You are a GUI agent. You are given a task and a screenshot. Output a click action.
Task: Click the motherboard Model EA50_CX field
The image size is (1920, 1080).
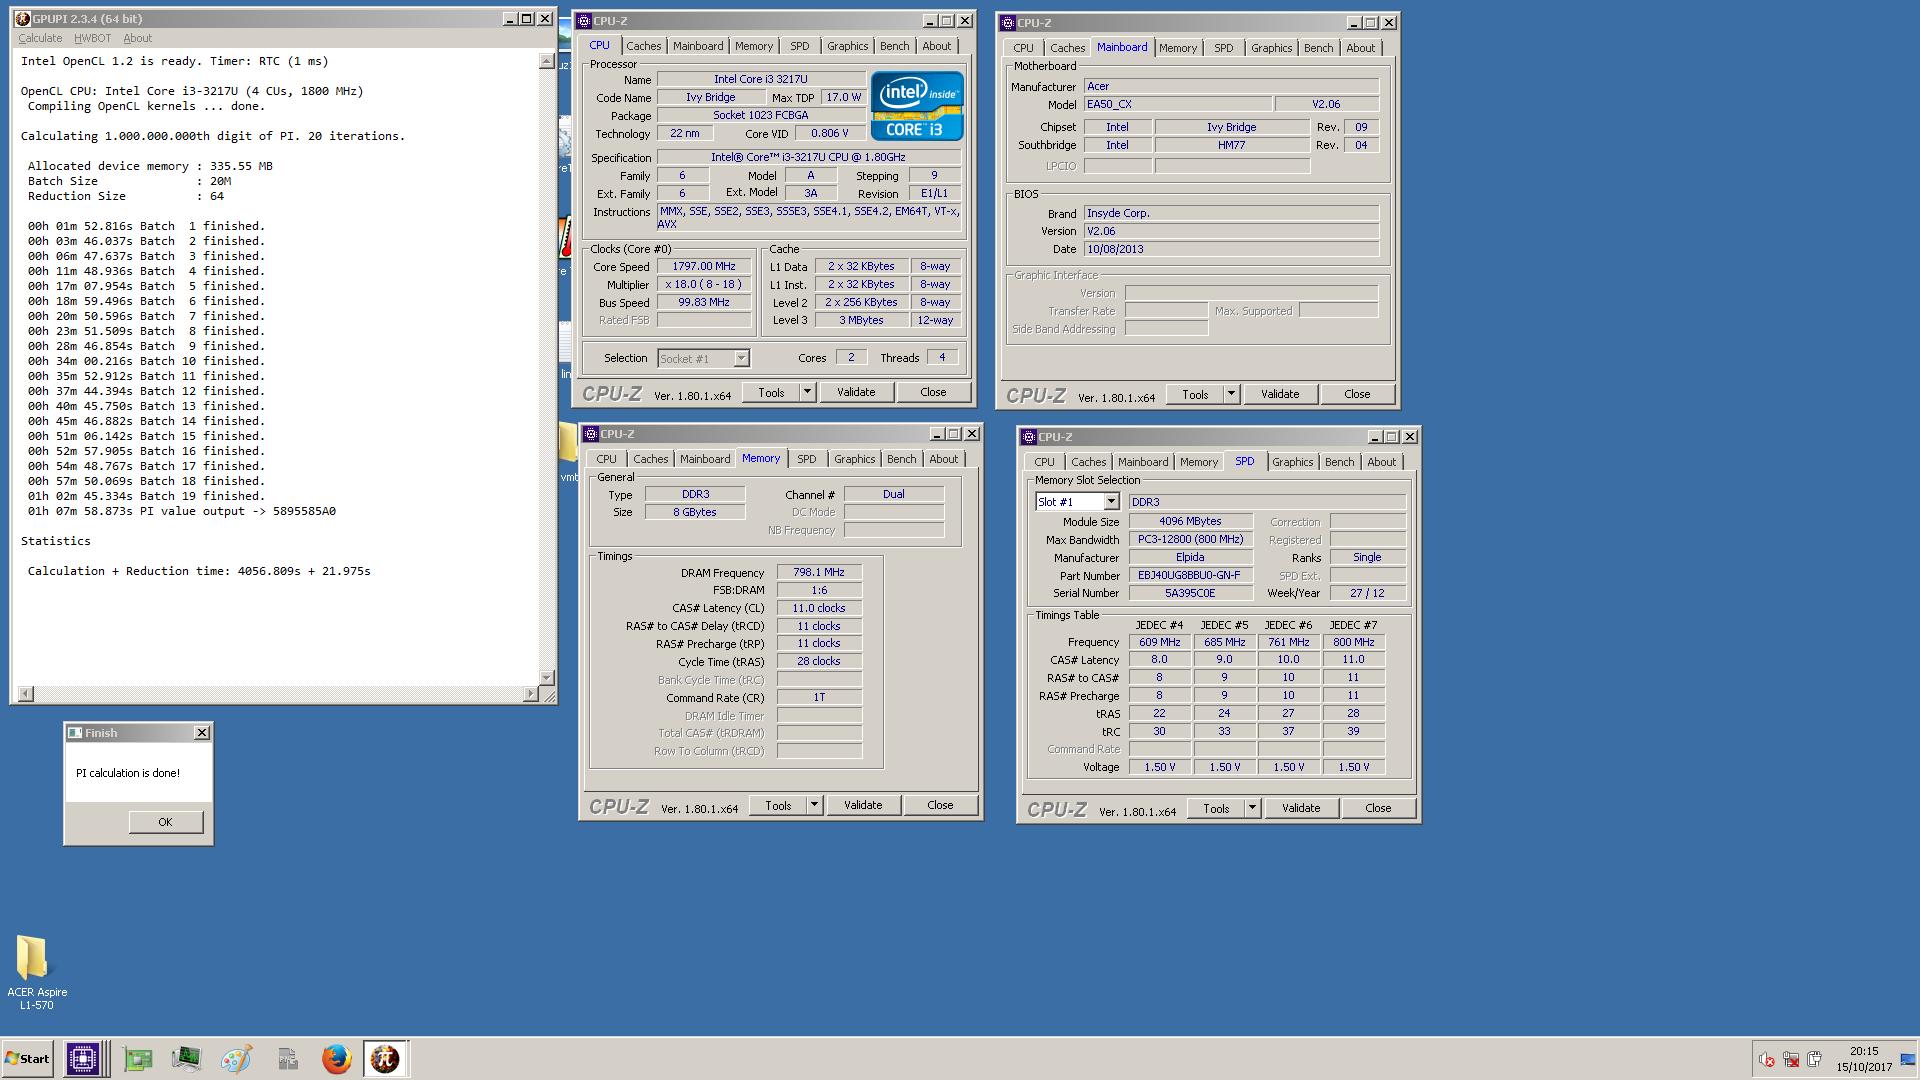pos(1178,105)
